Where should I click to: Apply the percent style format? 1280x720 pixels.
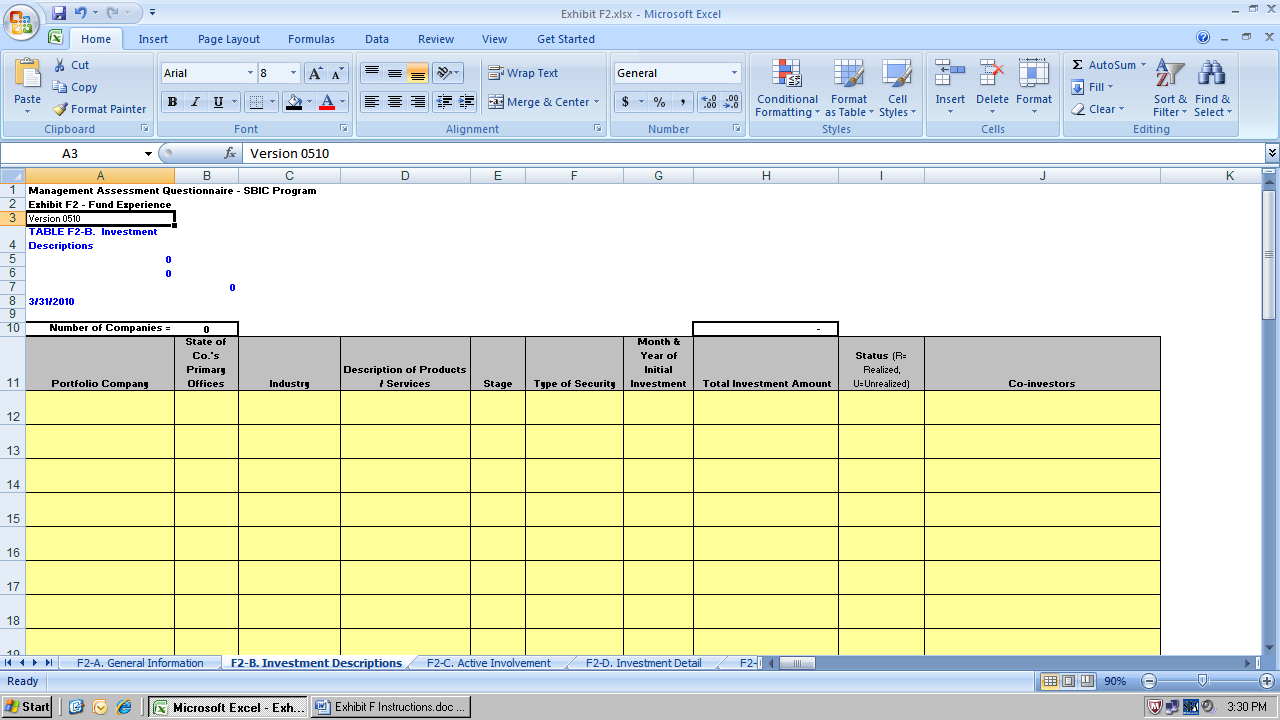(659, 102)
